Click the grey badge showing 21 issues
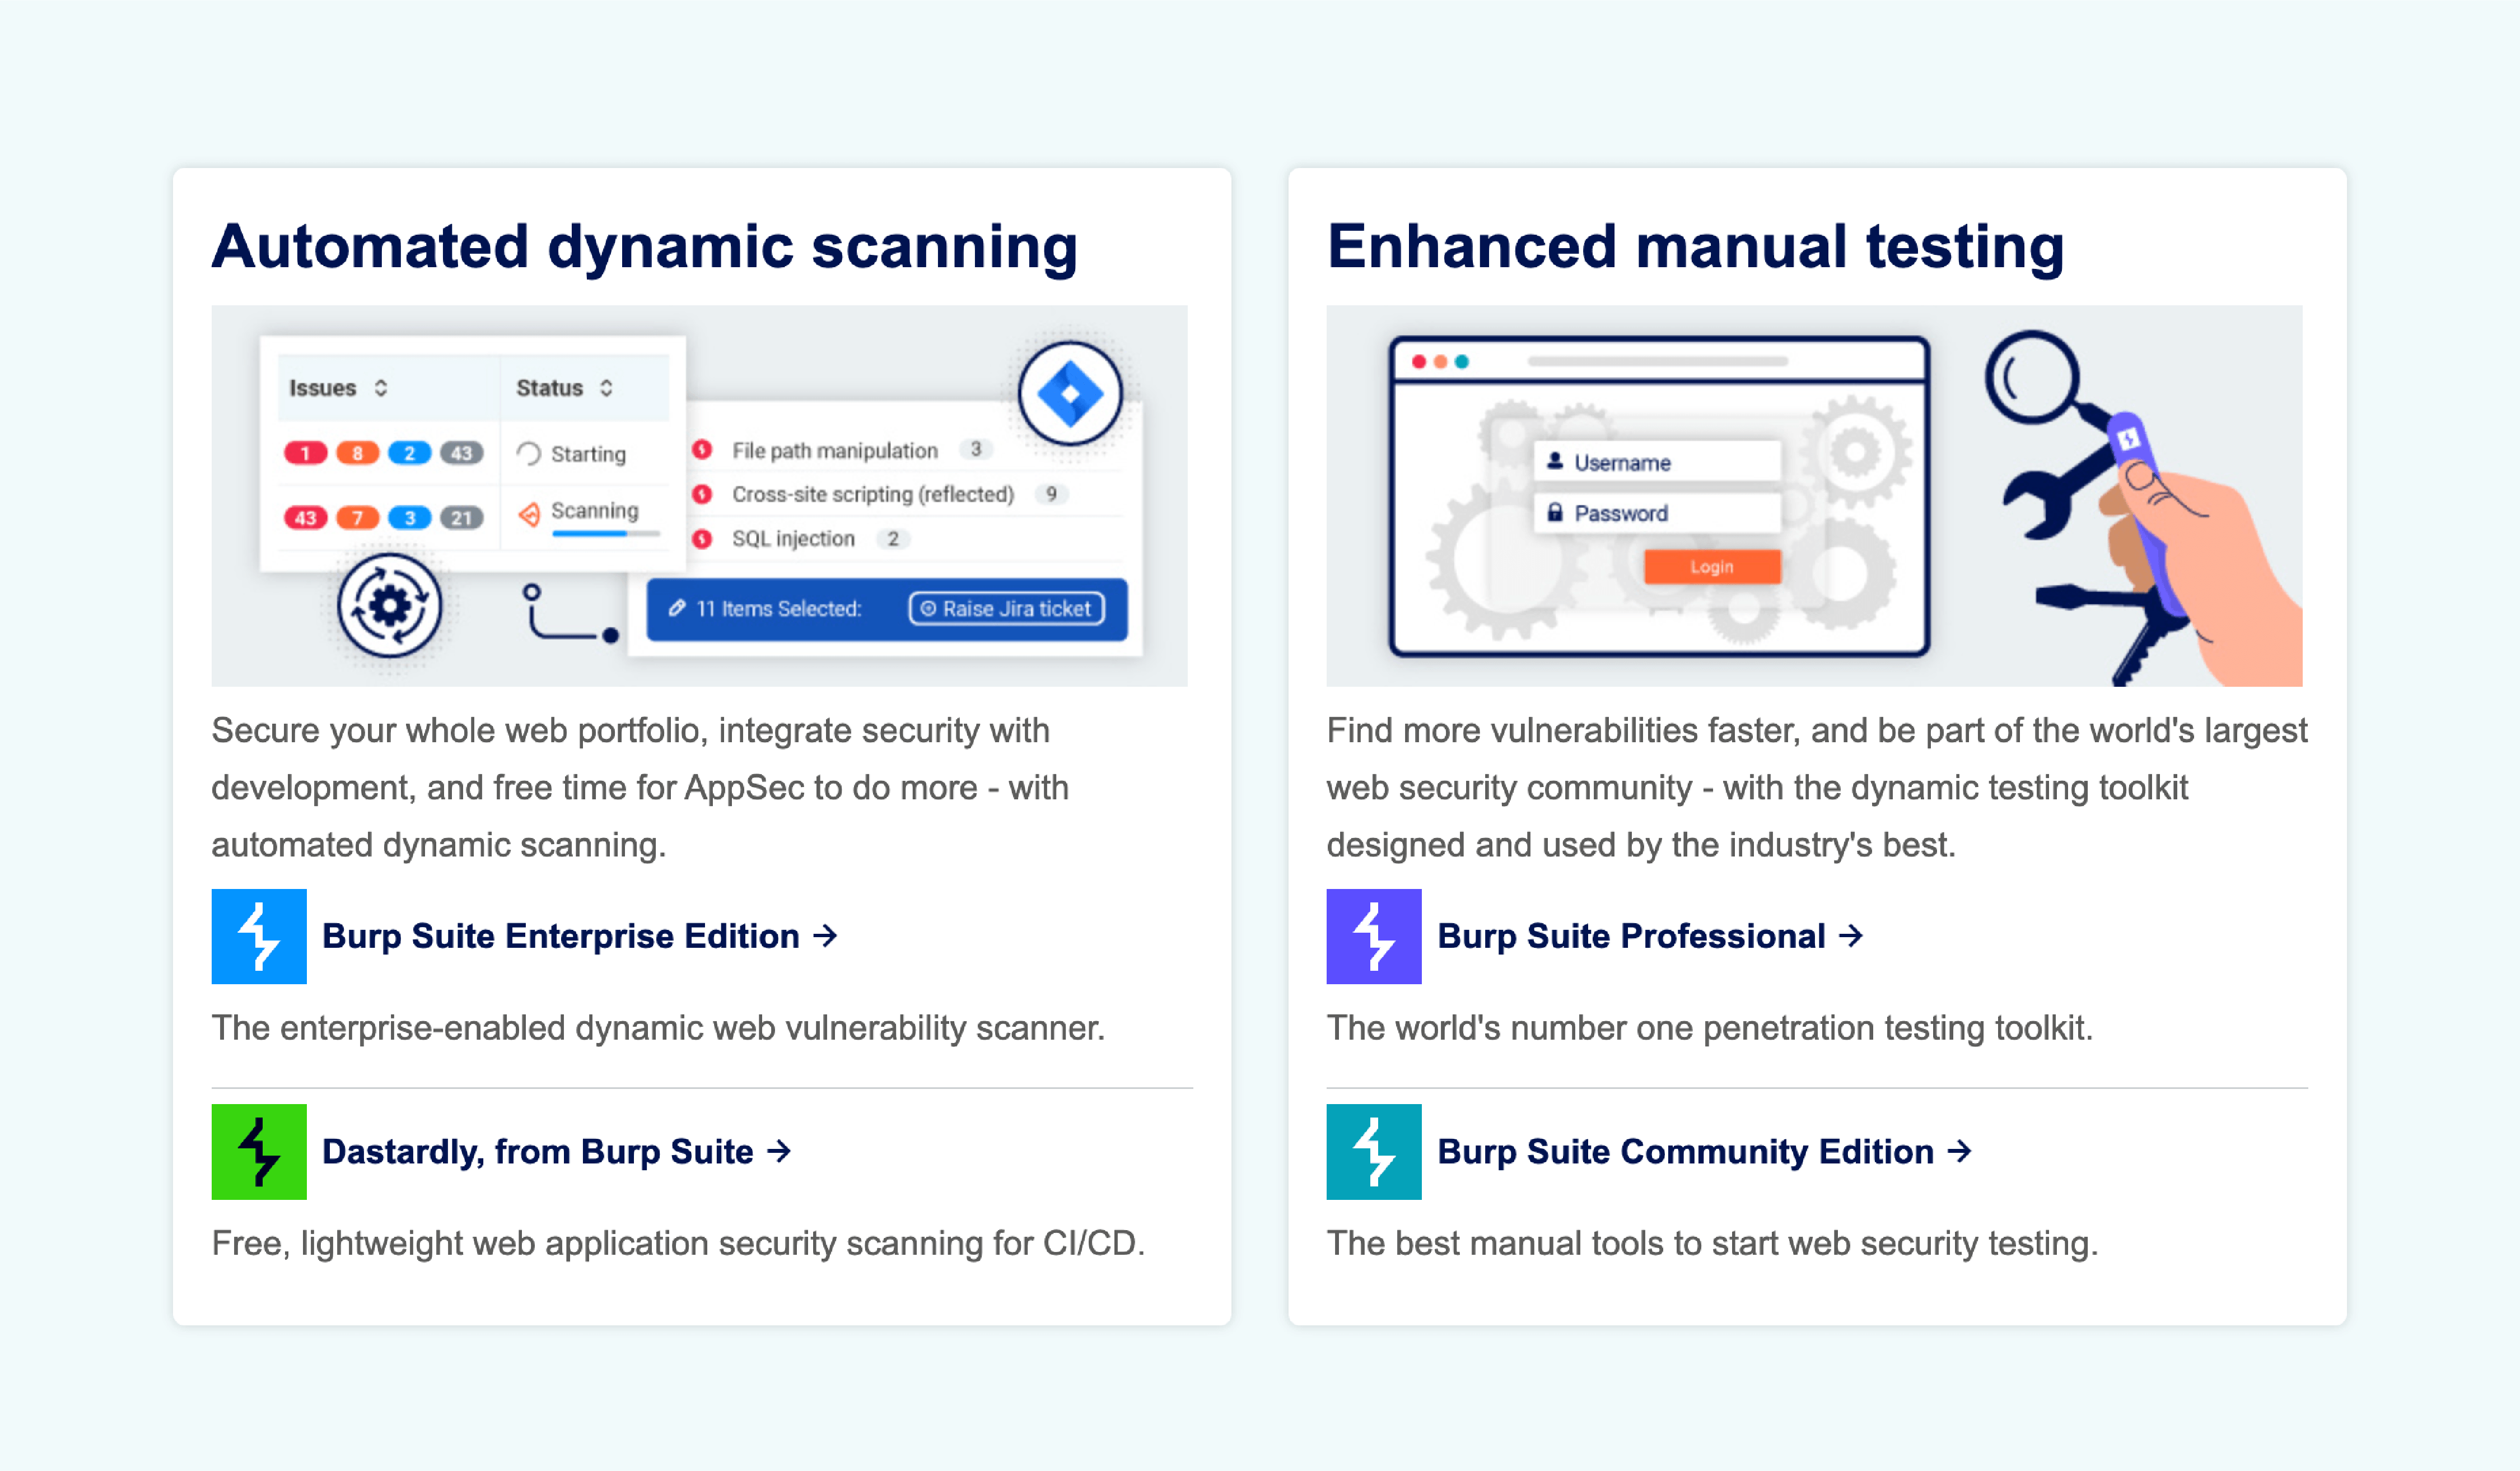Image resolution: width=2520 pixels, height=1471 pixels. (x=461, y=517)
